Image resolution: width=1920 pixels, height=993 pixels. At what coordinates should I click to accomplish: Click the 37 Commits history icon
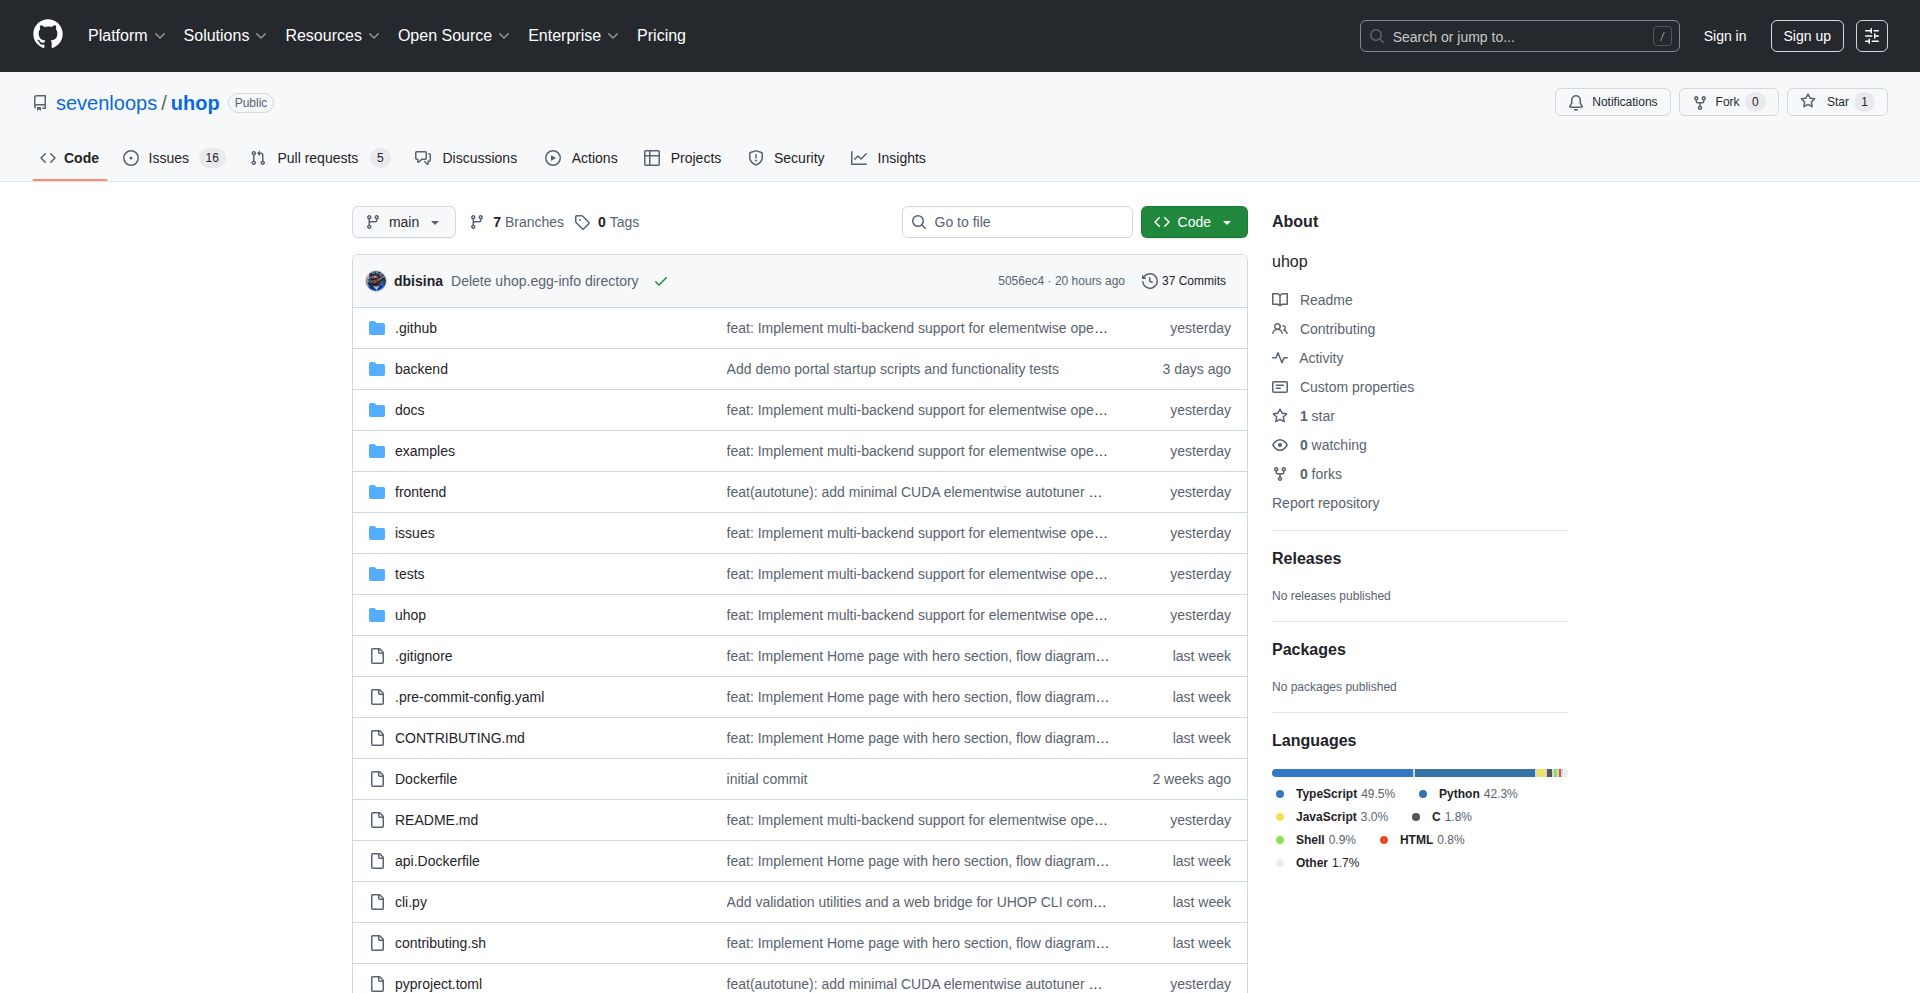click(x=1149, y=281)
